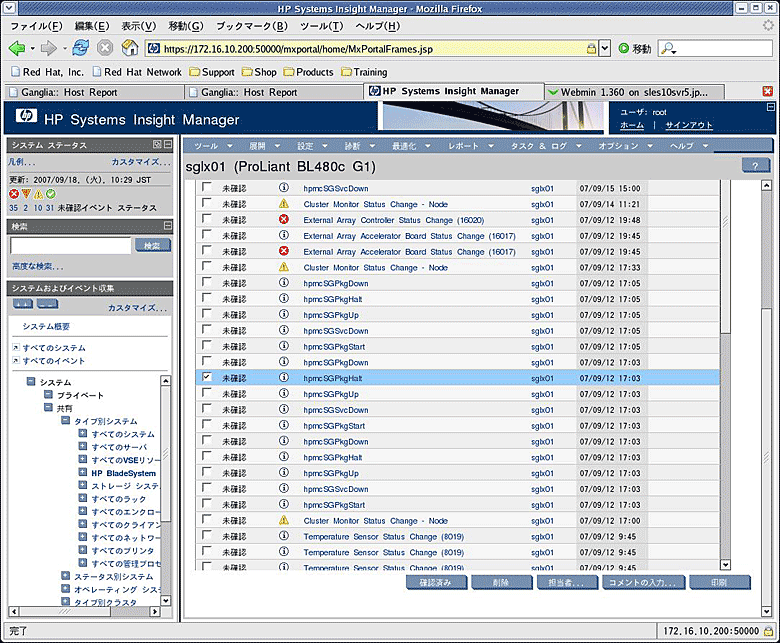Check the Temperature Sensor first 9:45 row checkbox
780x643 pixels.
click(206, 536)
